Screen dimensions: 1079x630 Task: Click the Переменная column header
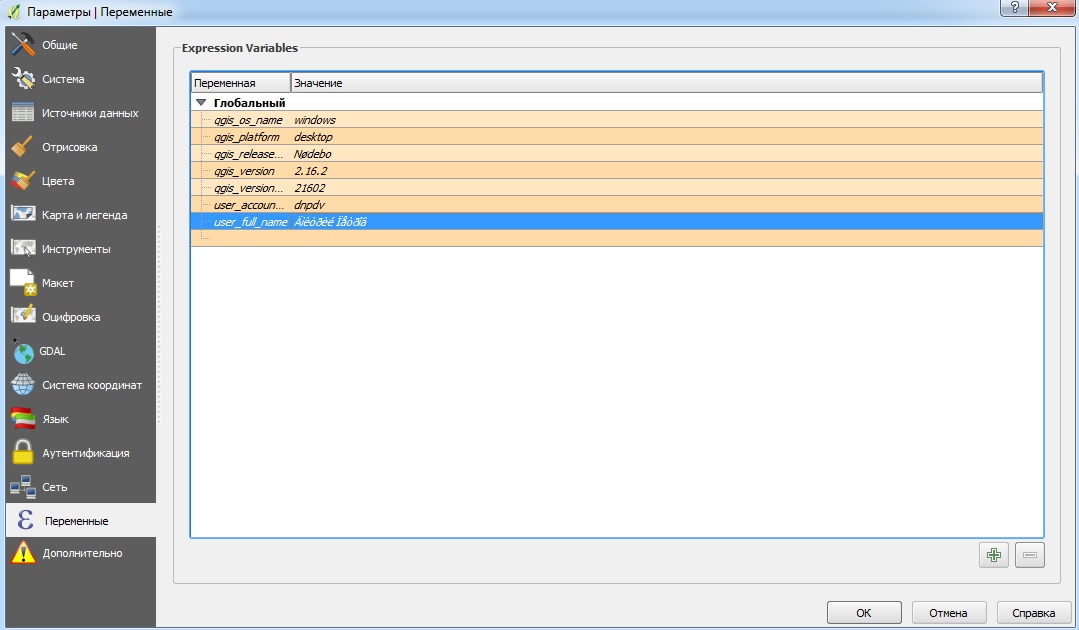tap(240, 83)
